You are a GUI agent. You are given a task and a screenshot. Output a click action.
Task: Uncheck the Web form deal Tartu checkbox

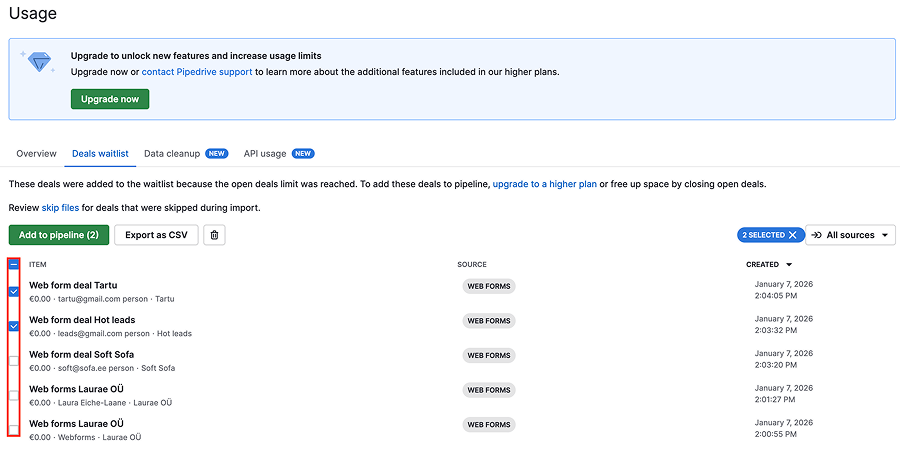coord(14,291)
